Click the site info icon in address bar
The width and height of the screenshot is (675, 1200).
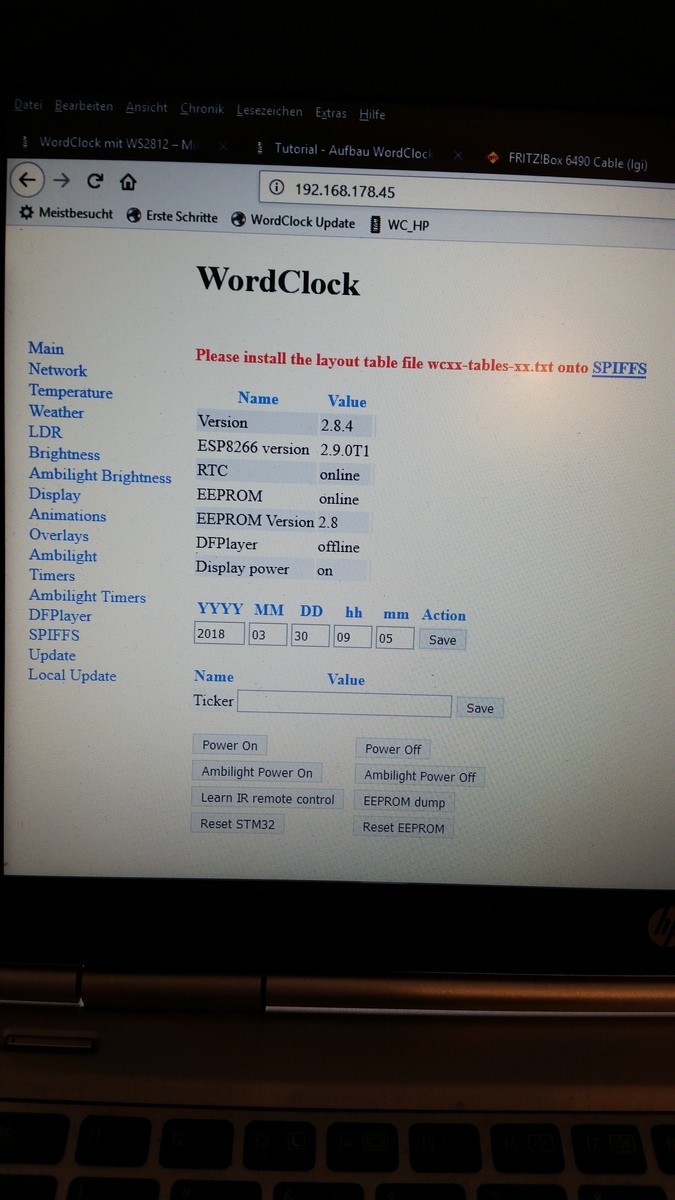277,188
